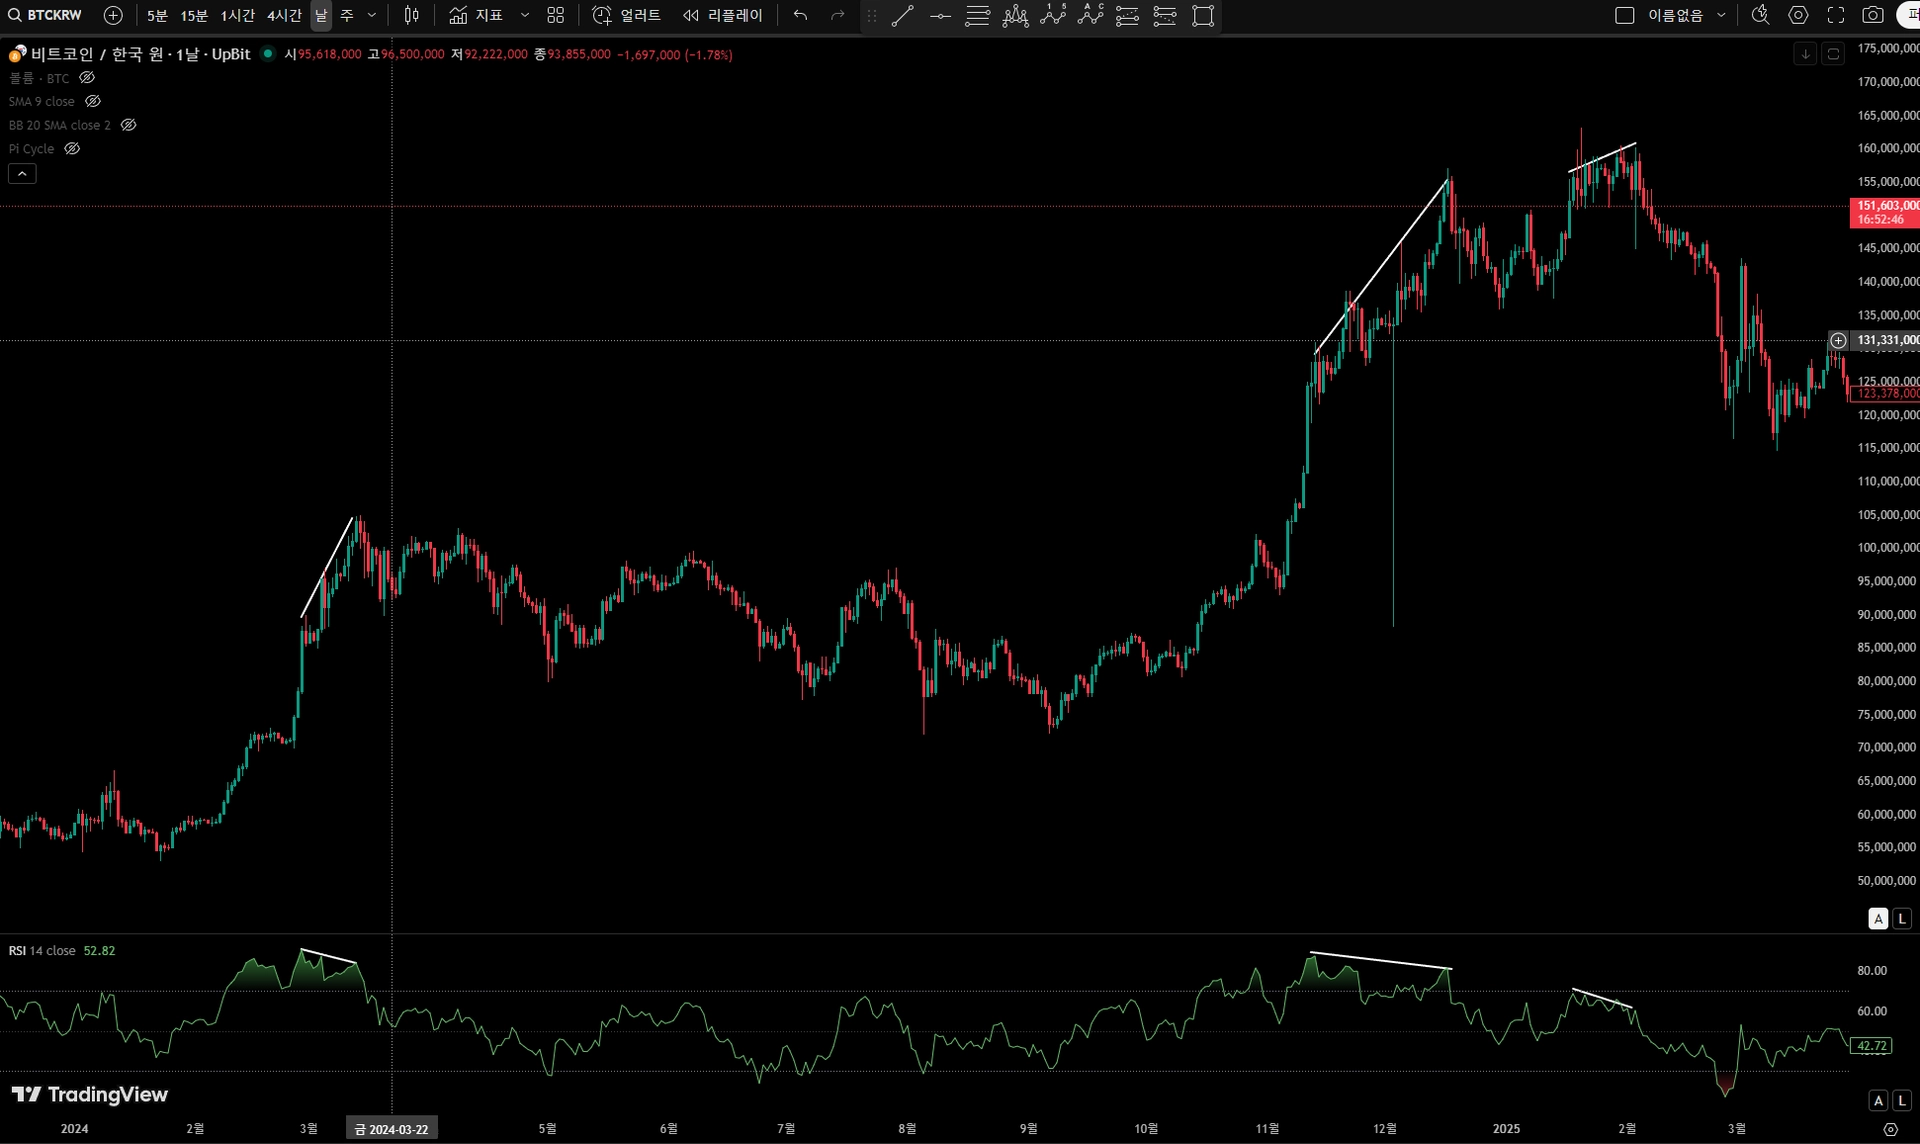
Task: Select the candlestick chart type icon
Action: pos(411,15)
